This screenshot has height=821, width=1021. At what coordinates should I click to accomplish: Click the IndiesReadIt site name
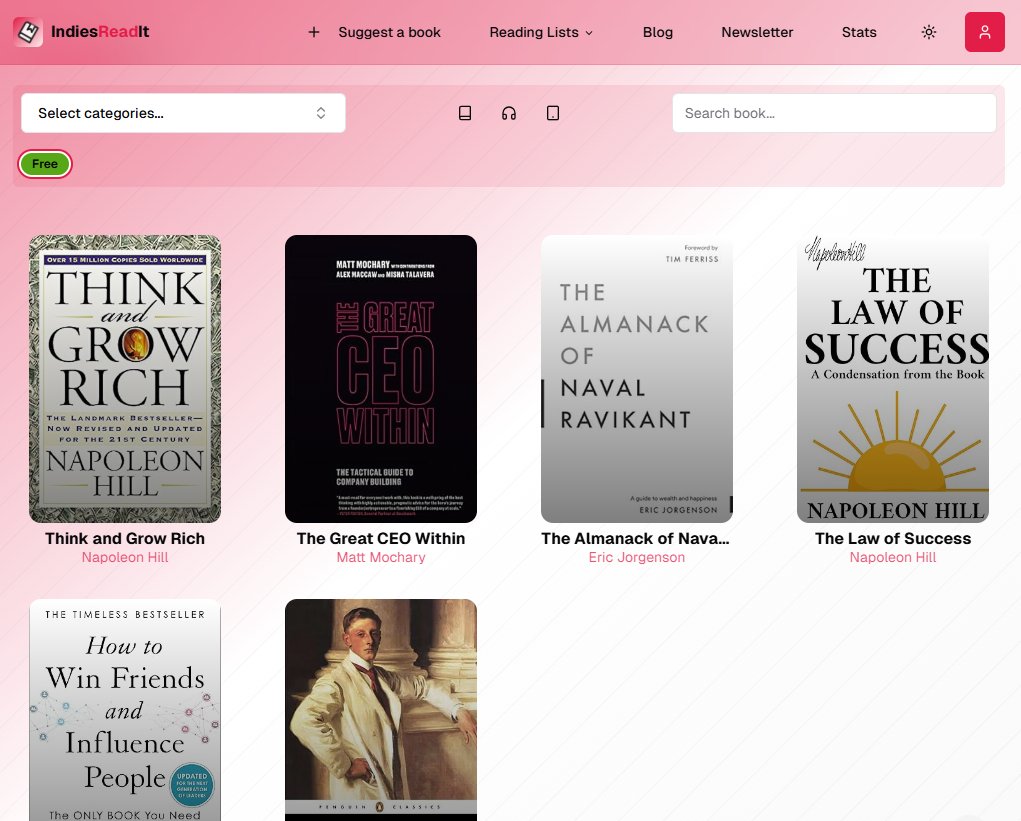pyautogui.click(x=100, y=32)
